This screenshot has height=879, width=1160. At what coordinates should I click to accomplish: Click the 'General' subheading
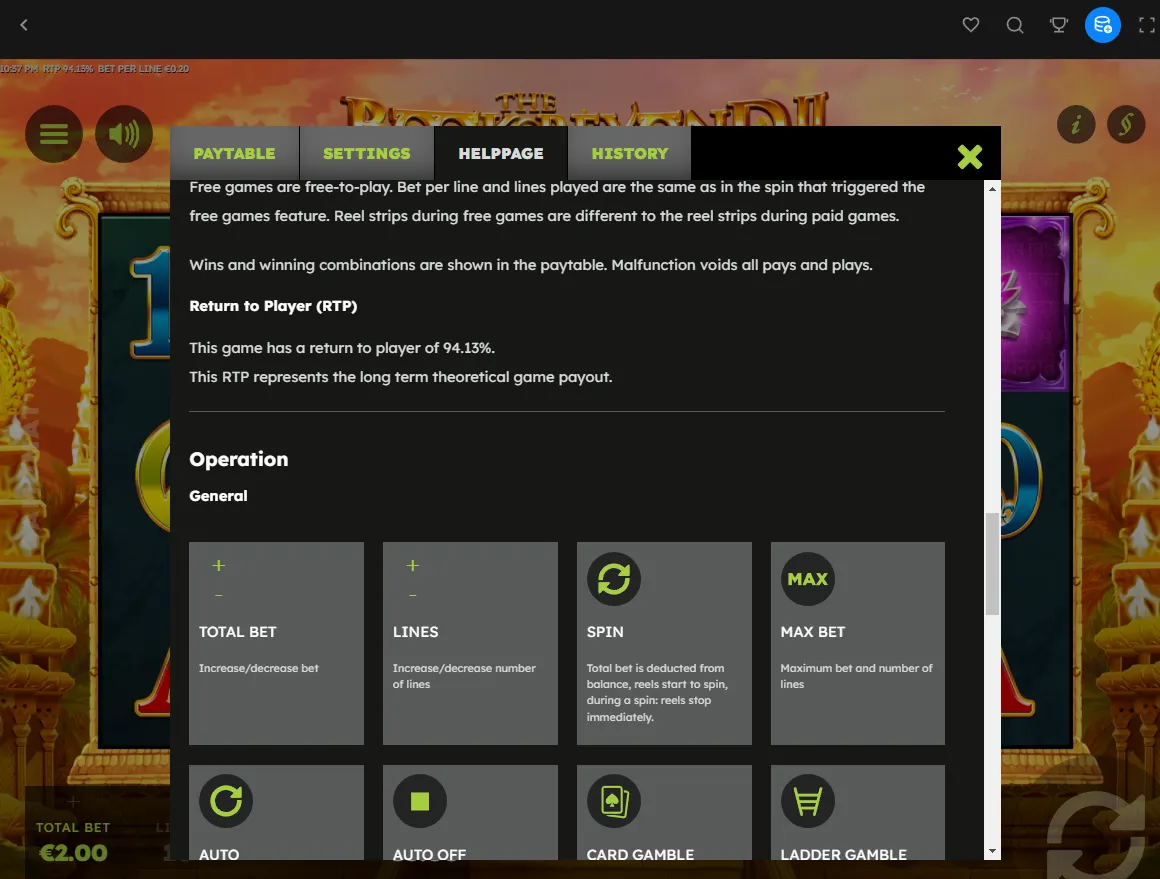pyautogui.click(x=218, y=496)
